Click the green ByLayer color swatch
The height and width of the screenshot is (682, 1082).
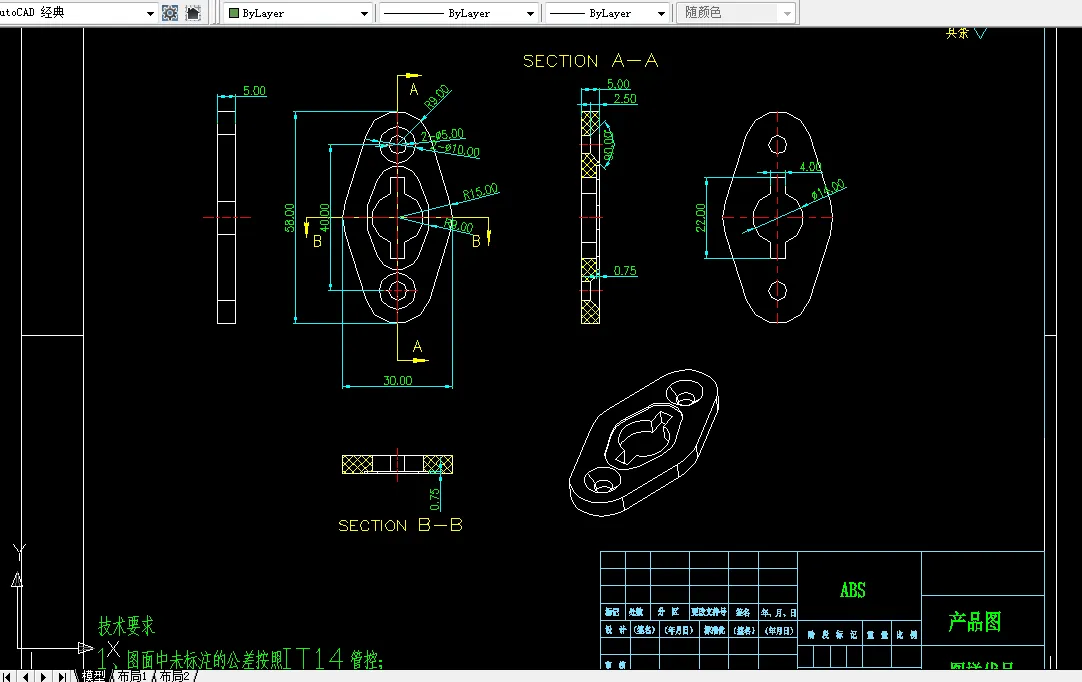[234, 14]
